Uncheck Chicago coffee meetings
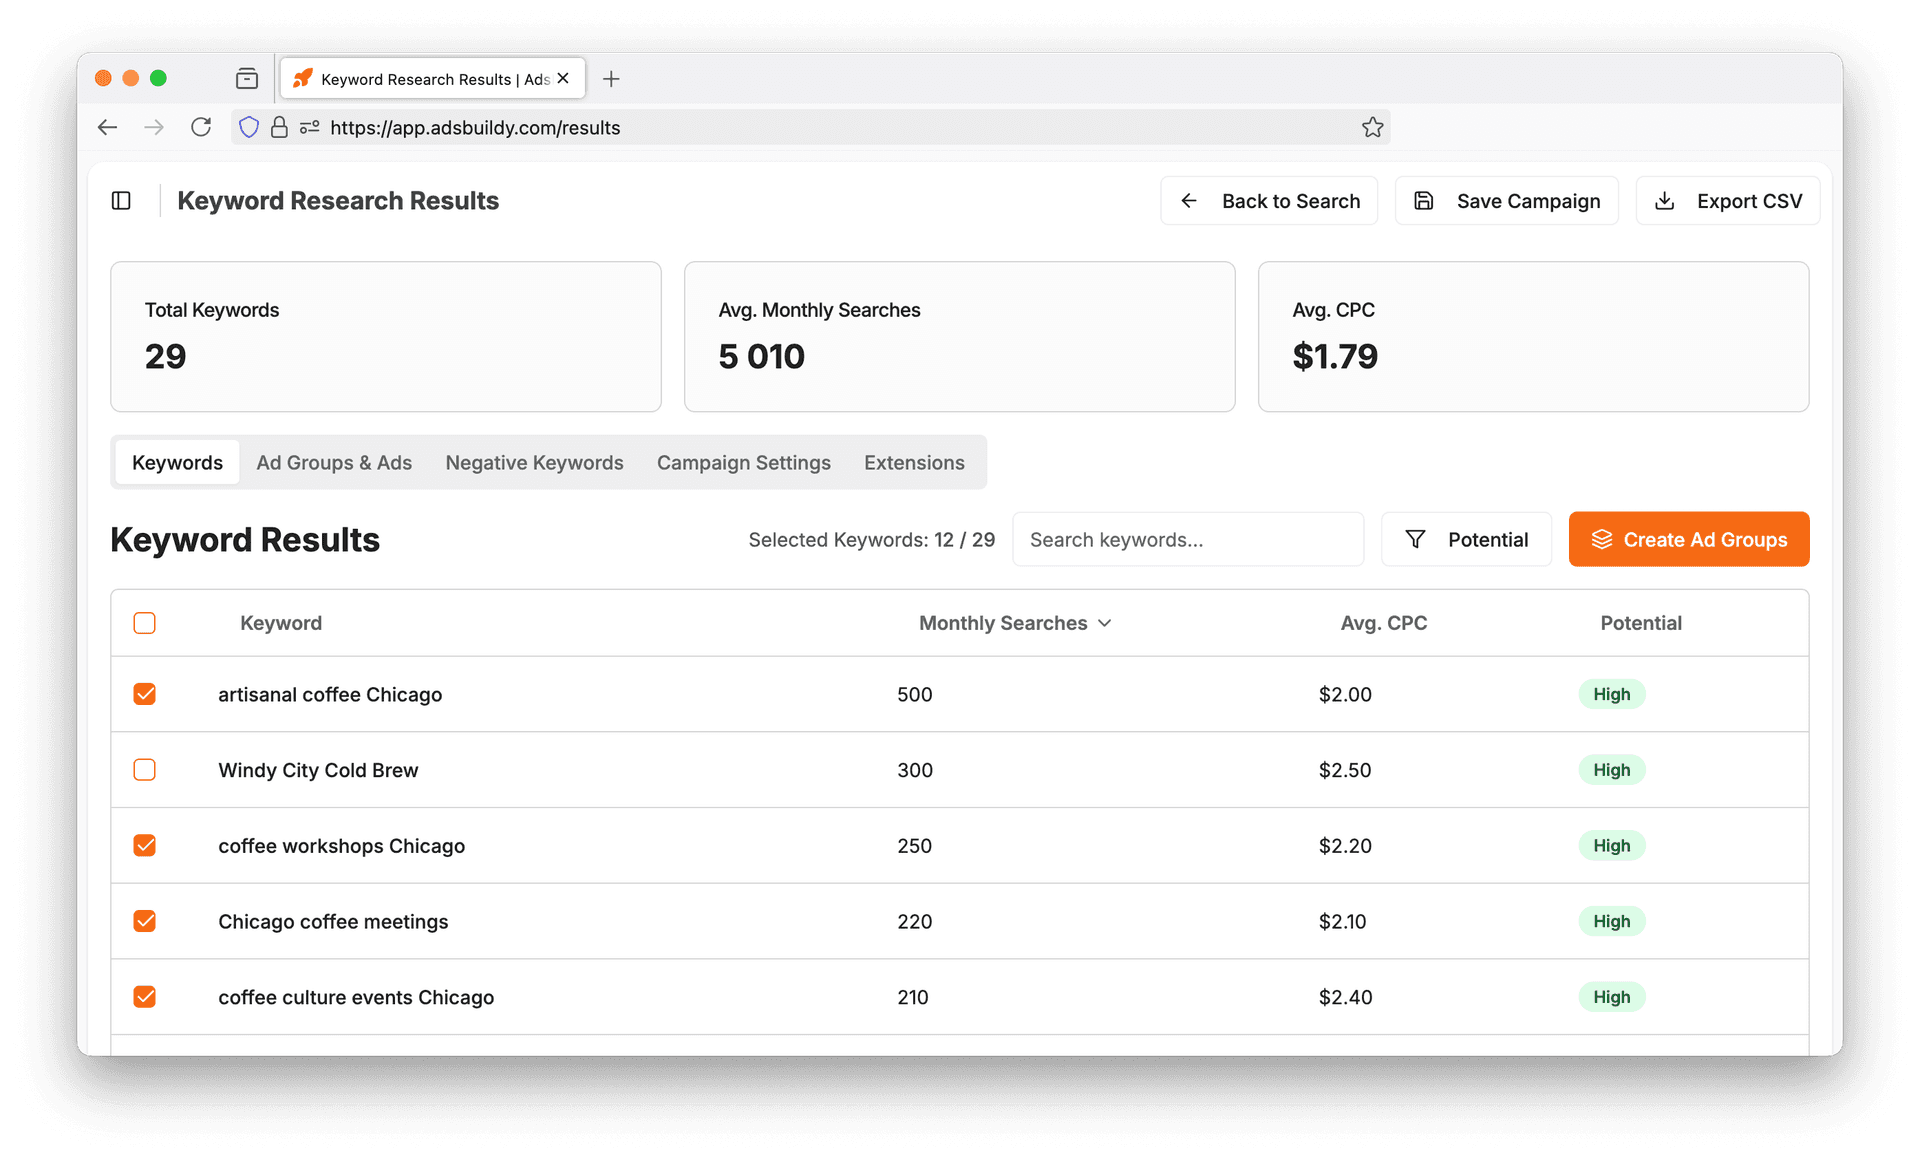This screenshot has width=1920, height=1158. click(x=145, y=921)
